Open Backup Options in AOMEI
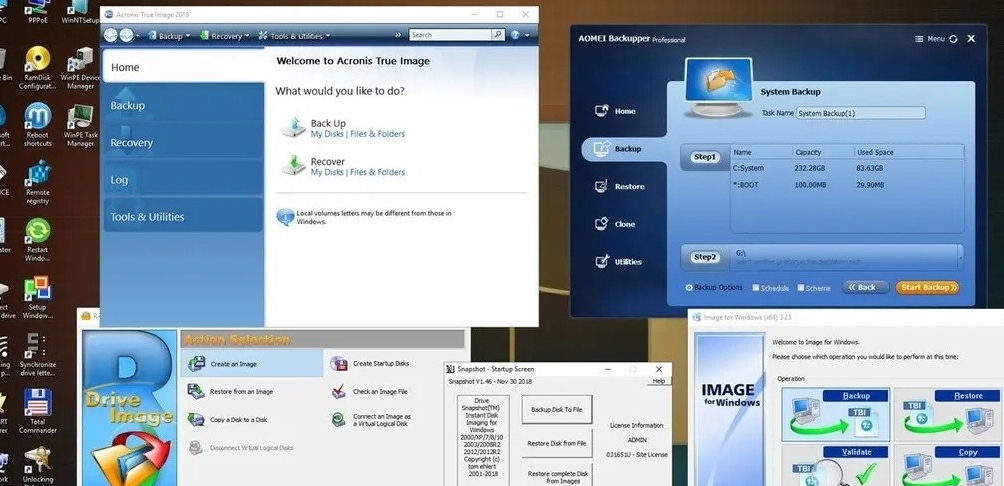 [714, 288]
